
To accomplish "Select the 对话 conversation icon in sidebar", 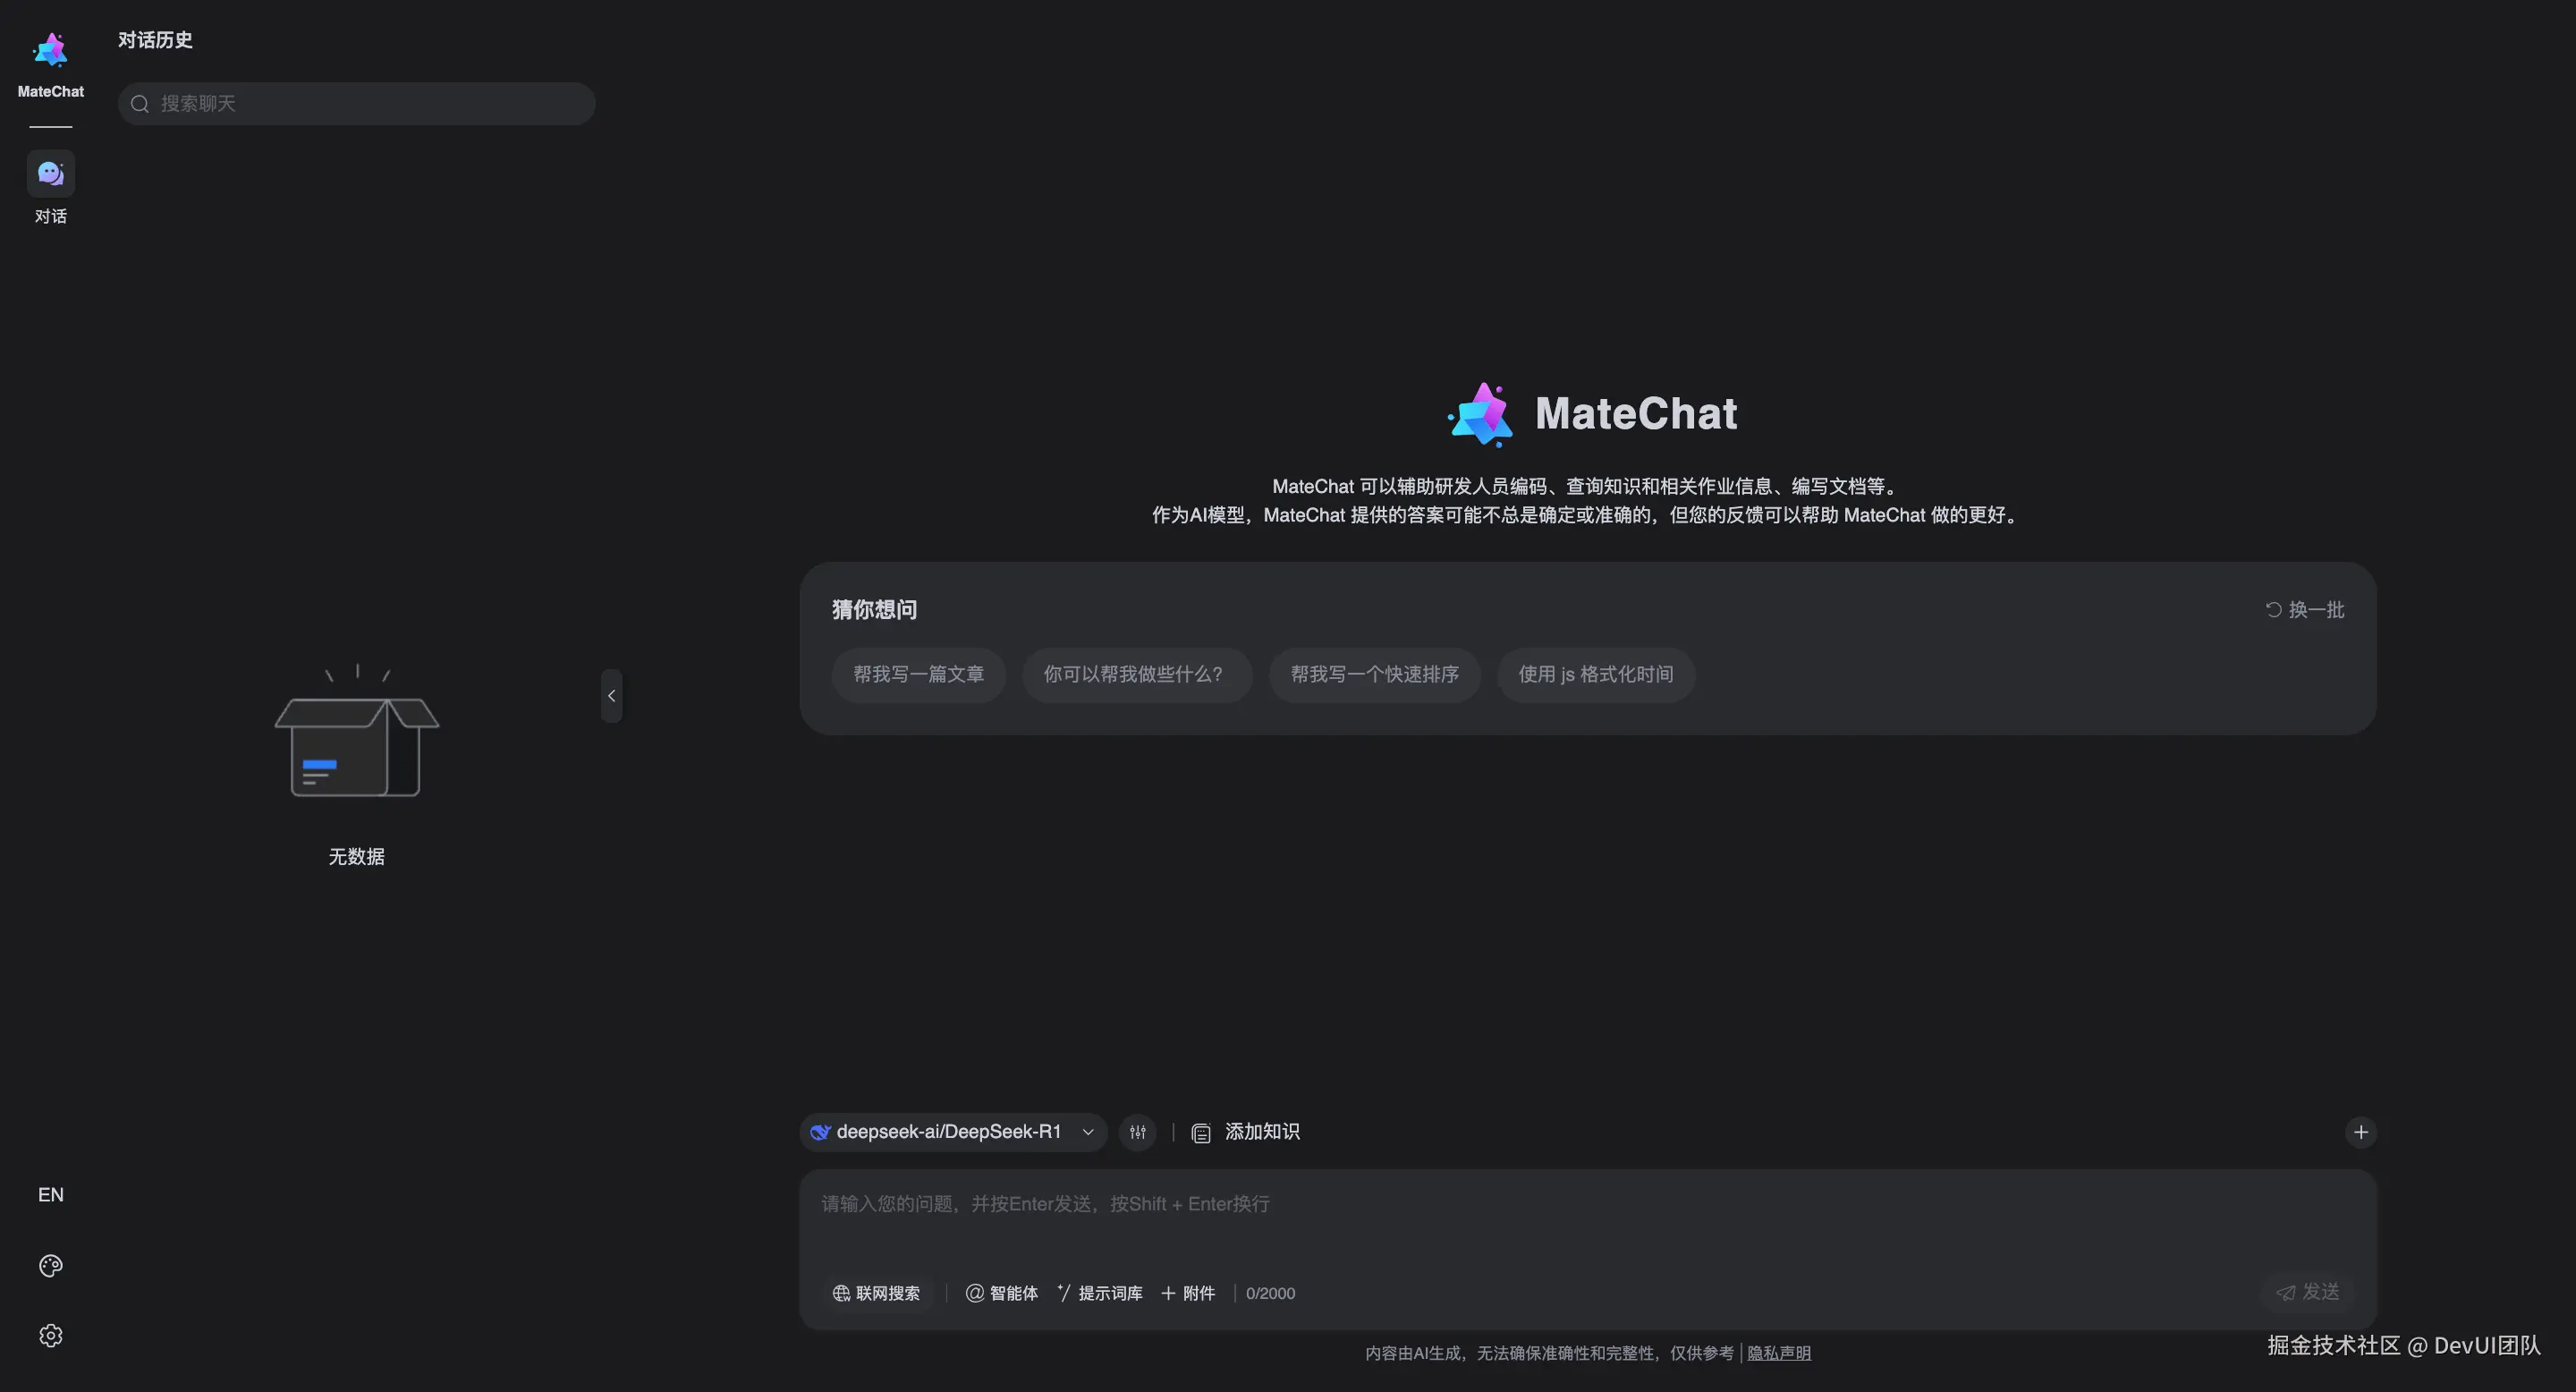I will click(50, 172).
